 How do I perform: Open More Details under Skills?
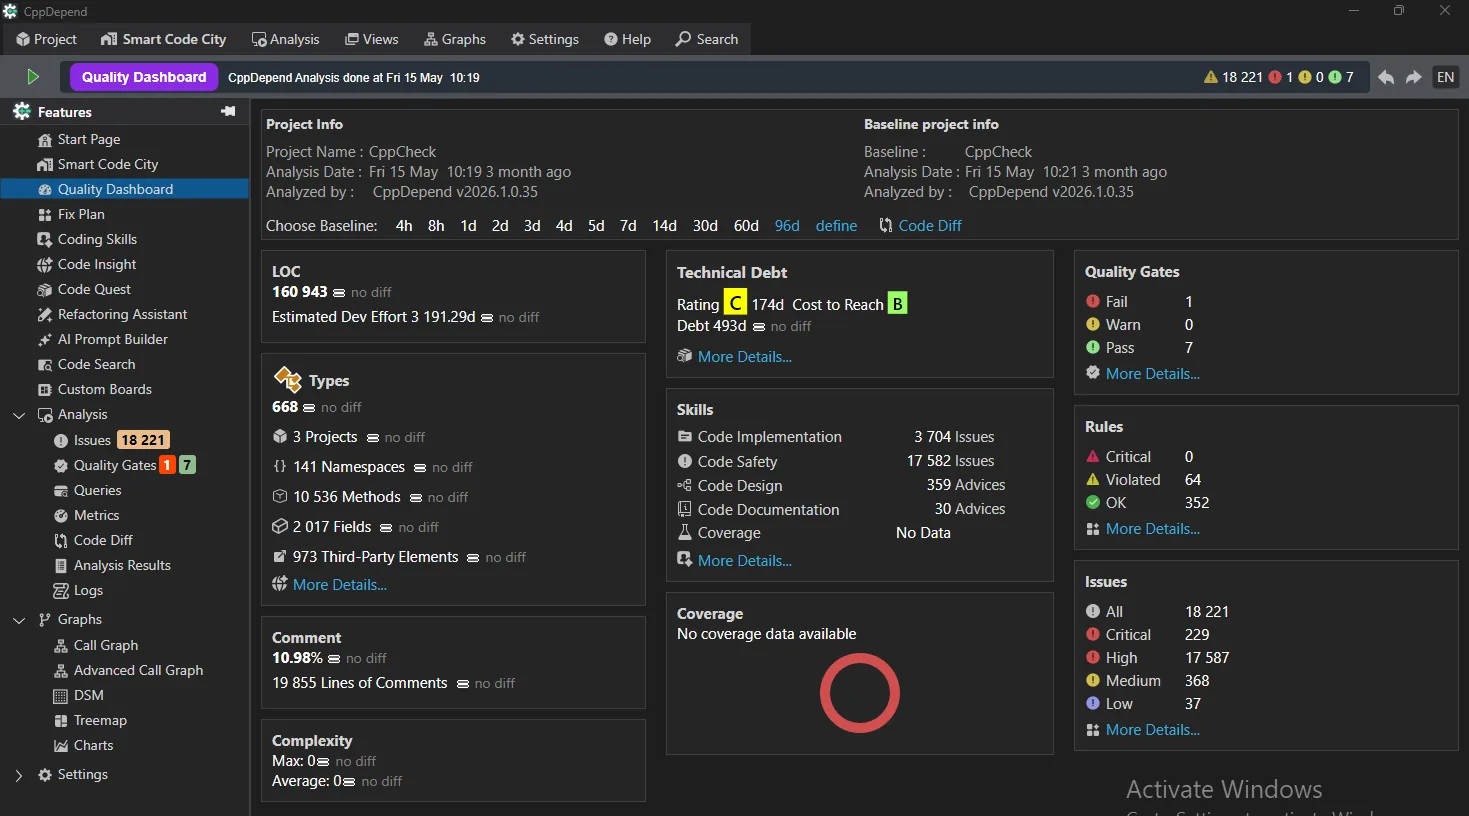click(x=745, y=561)
